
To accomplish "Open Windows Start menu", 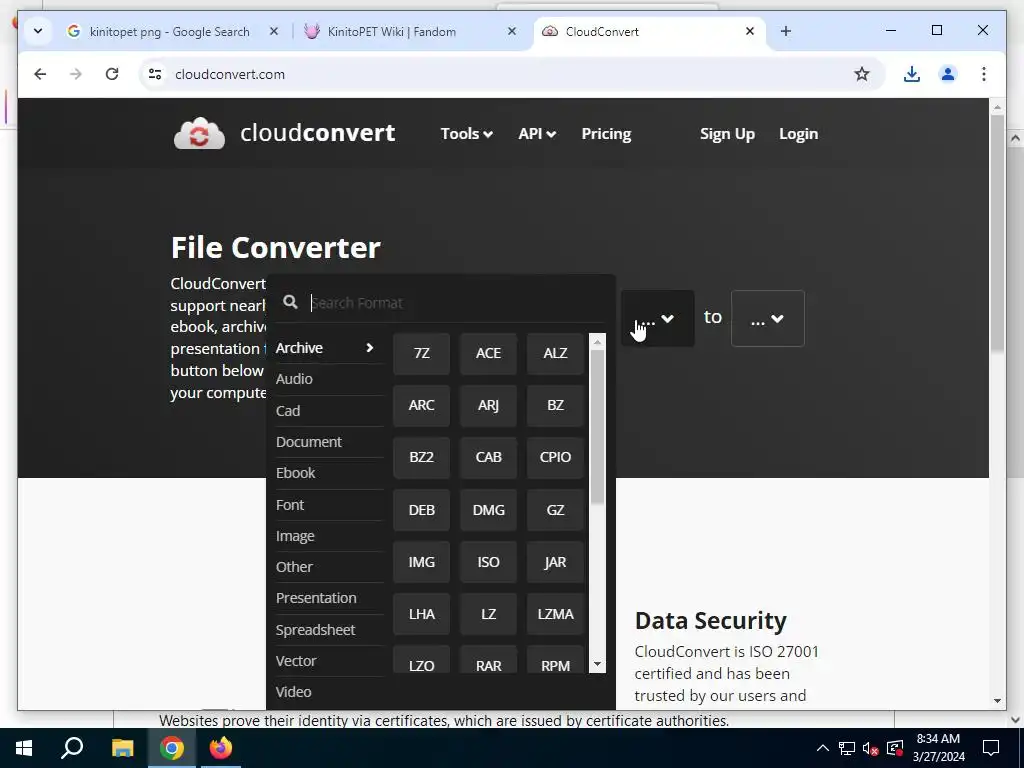I will 24,748.
